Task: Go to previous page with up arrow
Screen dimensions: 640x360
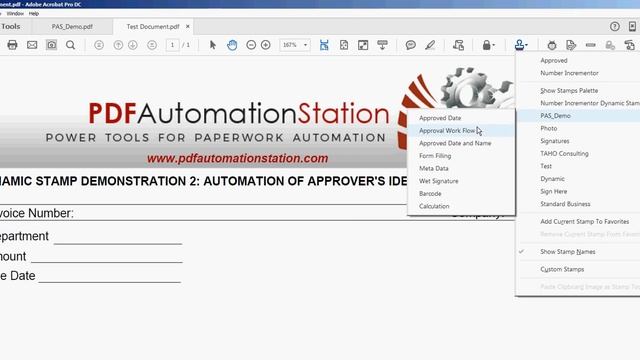Action: [x=118, y=45]
